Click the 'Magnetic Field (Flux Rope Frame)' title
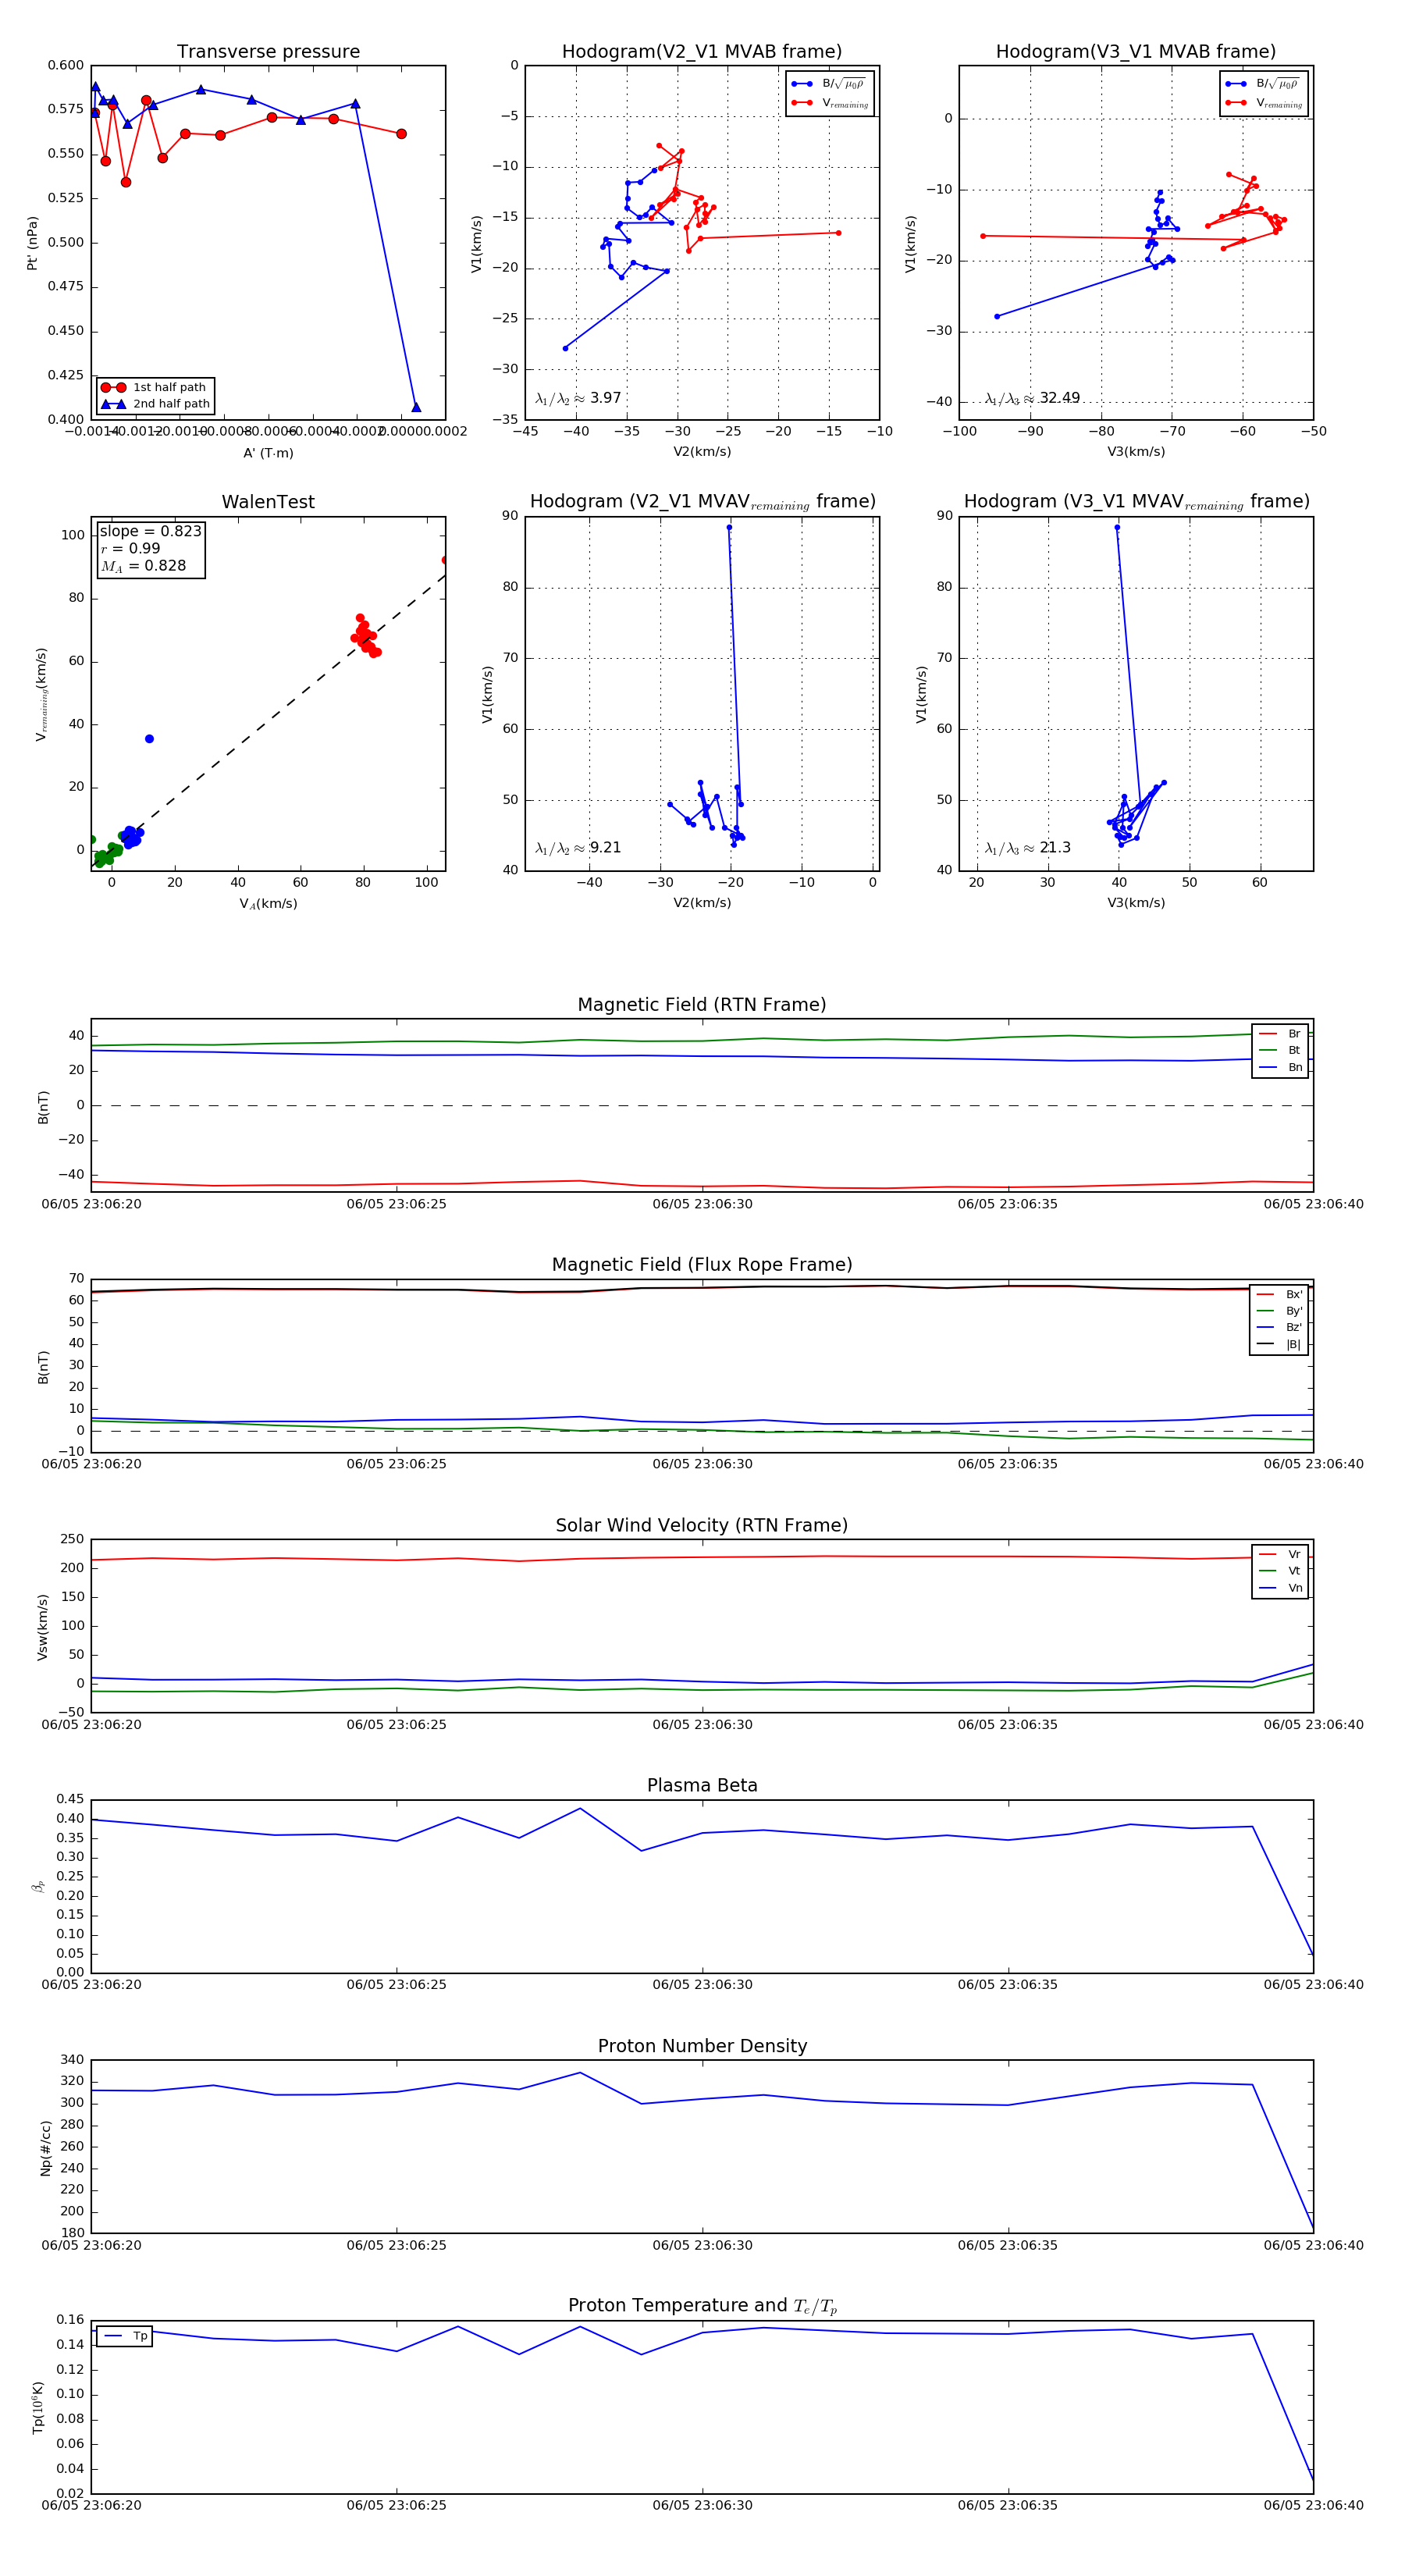This screenshot has height=2576, width=1405. tap(702, 1265)
